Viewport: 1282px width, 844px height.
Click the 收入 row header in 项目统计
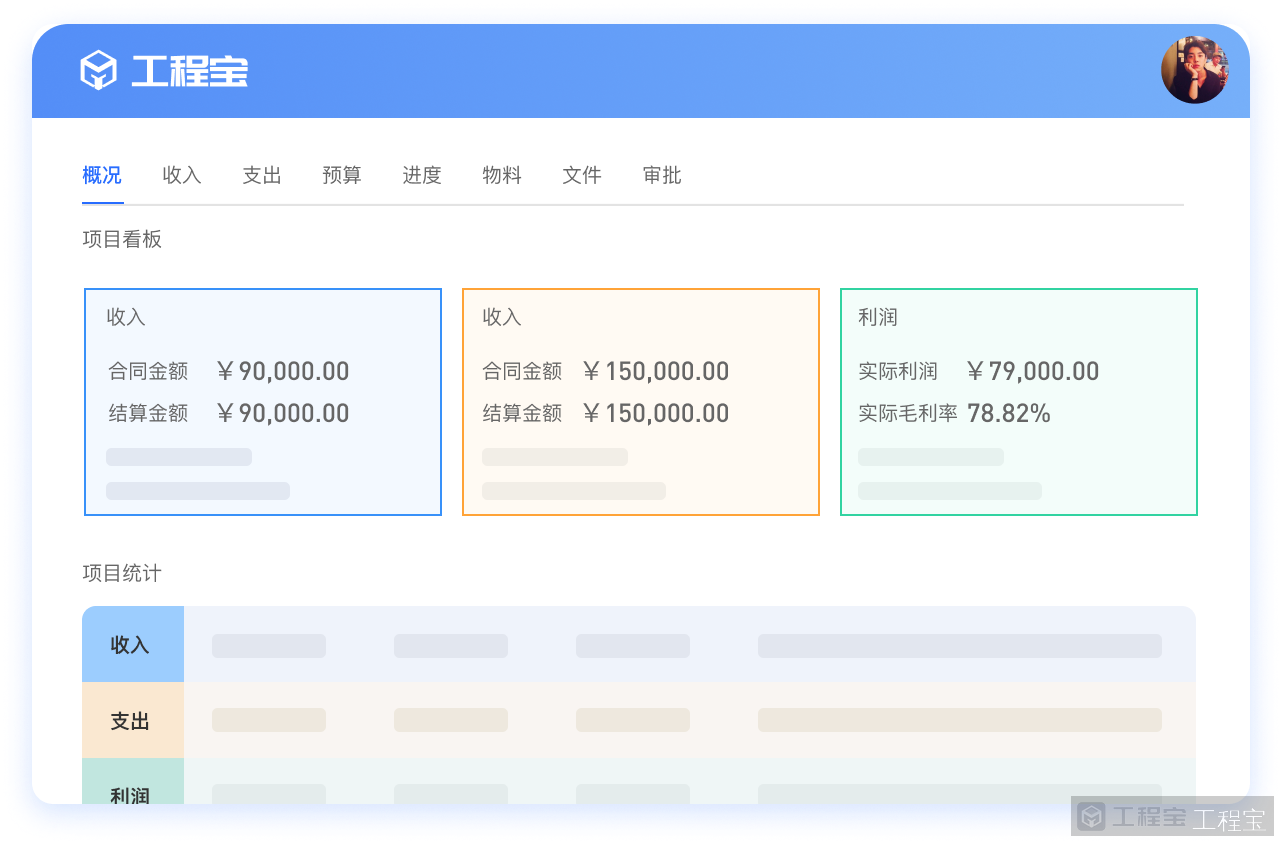tap(132, 645)
